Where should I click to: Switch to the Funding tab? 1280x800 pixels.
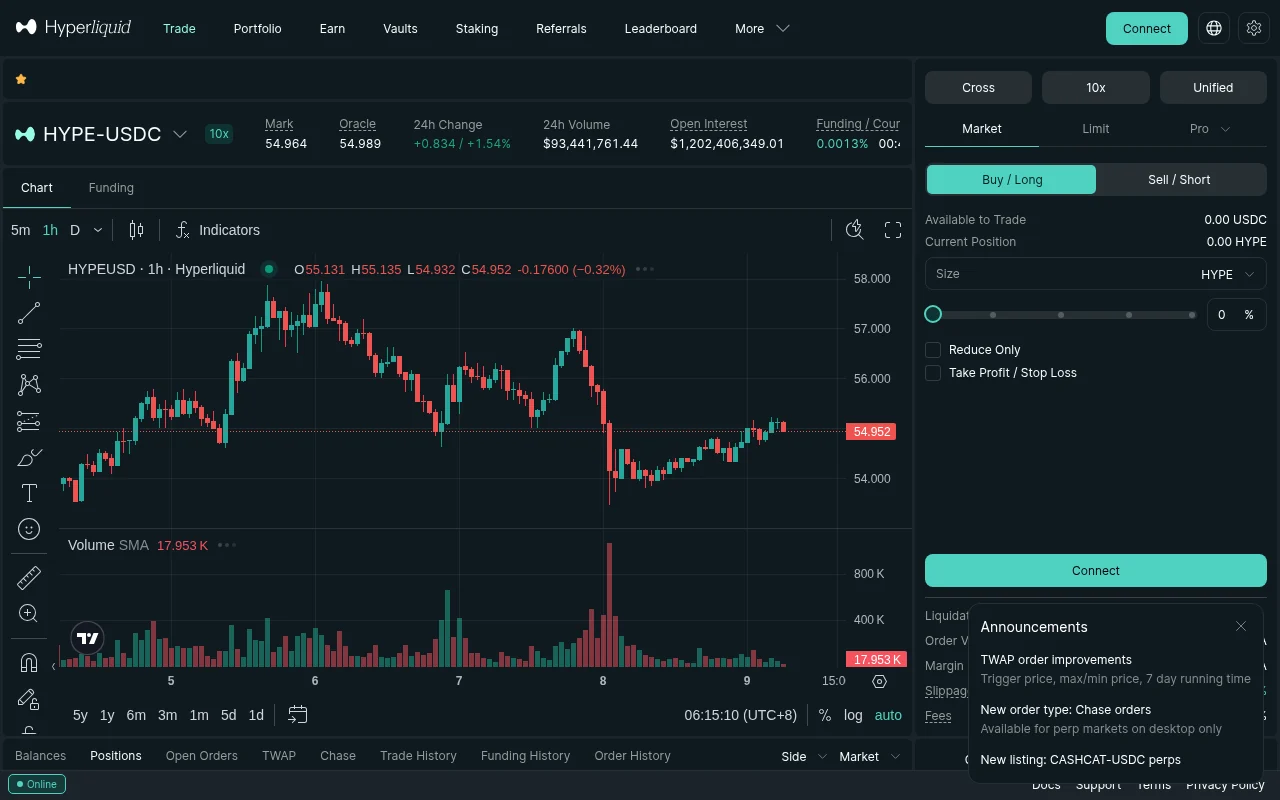[x=111, y=187]
